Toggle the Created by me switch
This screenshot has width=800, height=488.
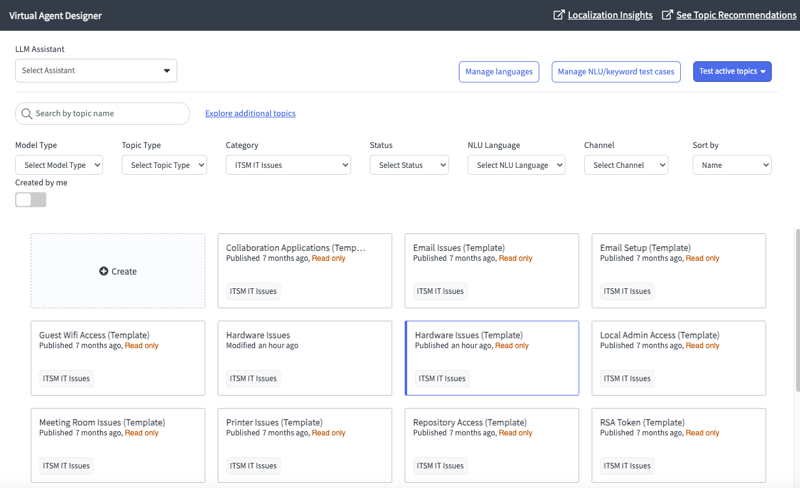(x=31, y=200)
